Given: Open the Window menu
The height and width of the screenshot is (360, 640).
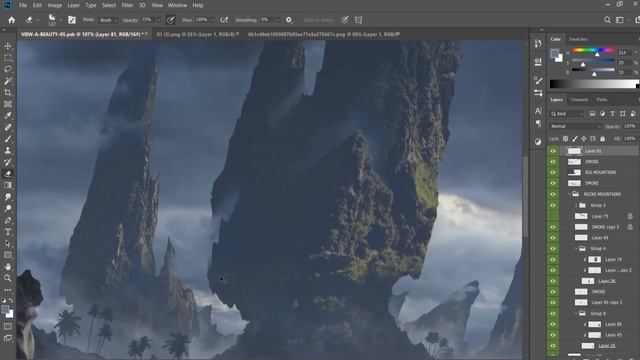Looking at the screenshot, I should coord(177,5).
